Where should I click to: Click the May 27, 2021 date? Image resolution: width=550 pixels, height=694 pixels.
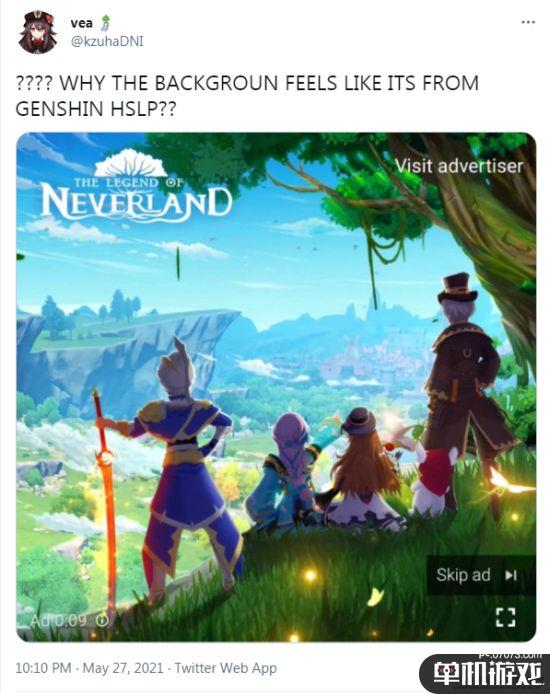(123, 668)
